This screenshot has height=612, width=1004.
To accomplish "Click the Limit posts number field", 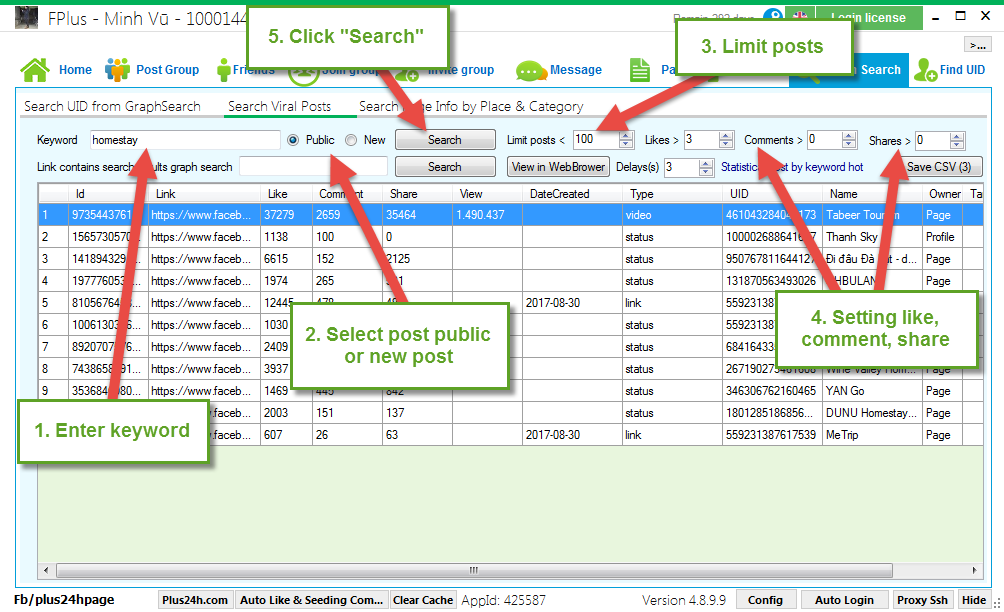I will tap(596, 140).
